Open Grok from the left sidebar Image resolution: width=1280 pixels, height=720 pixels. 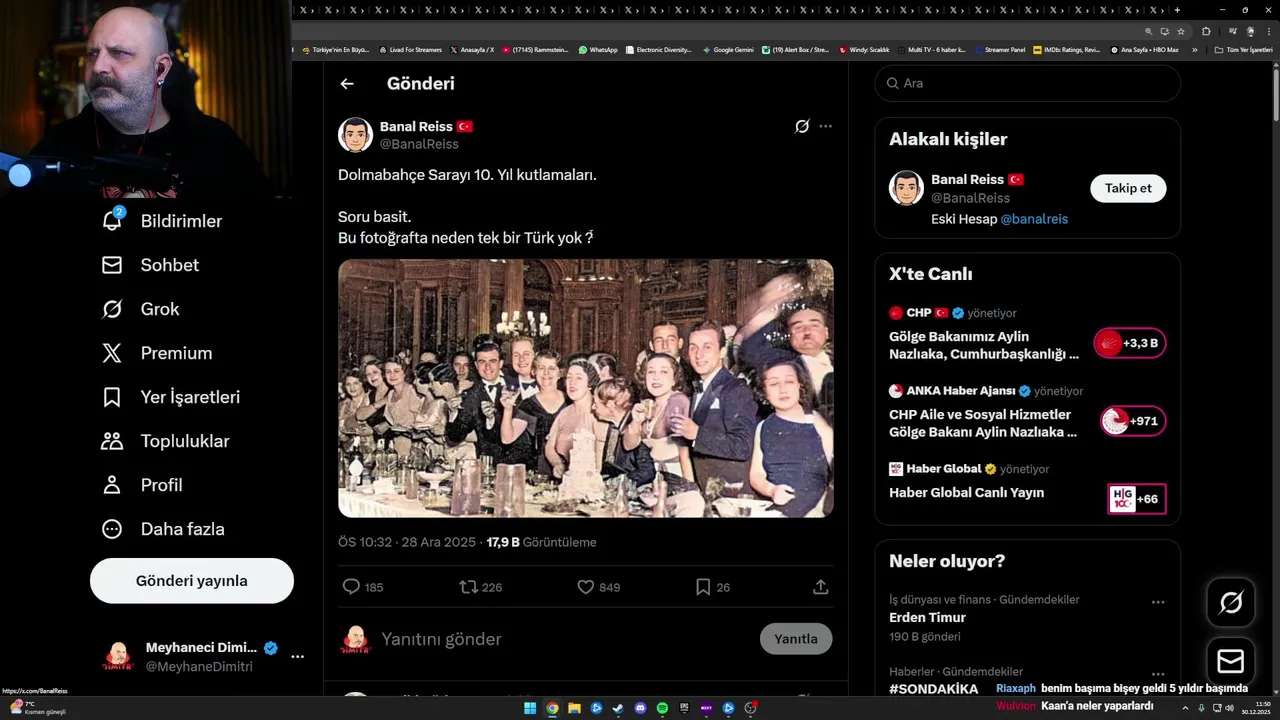141,309
